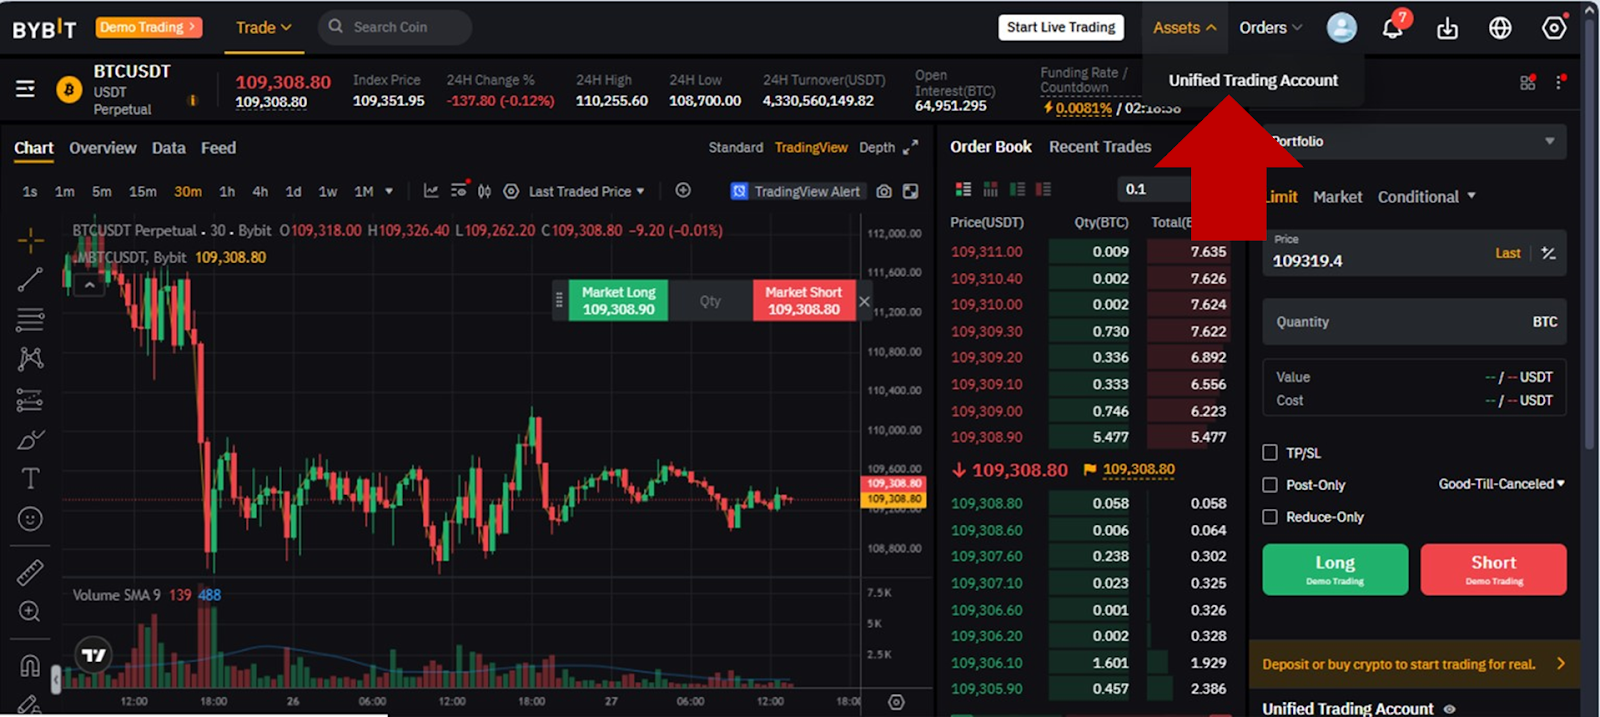The image size is (1600, 717).
Task: Expand the Last Traded Price dropdown
Action: 586,191
